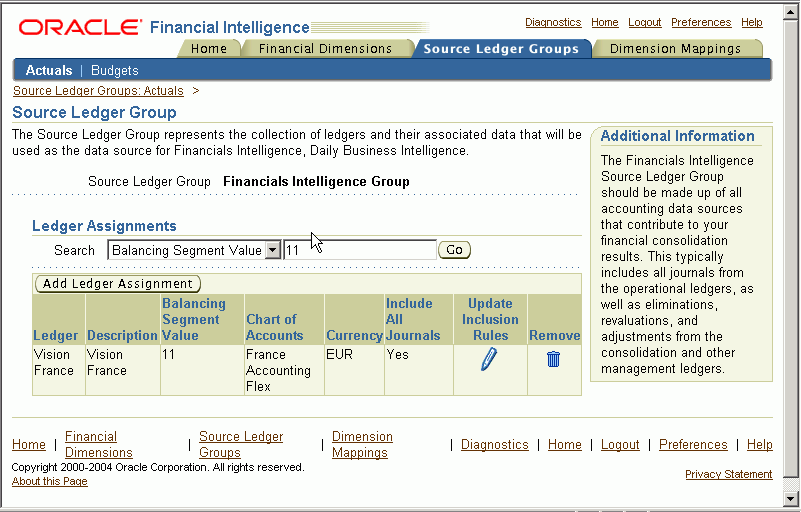Click the pencil Update Inclusion Rules icon
Viewport: 801px width, 512px height.
489,359
